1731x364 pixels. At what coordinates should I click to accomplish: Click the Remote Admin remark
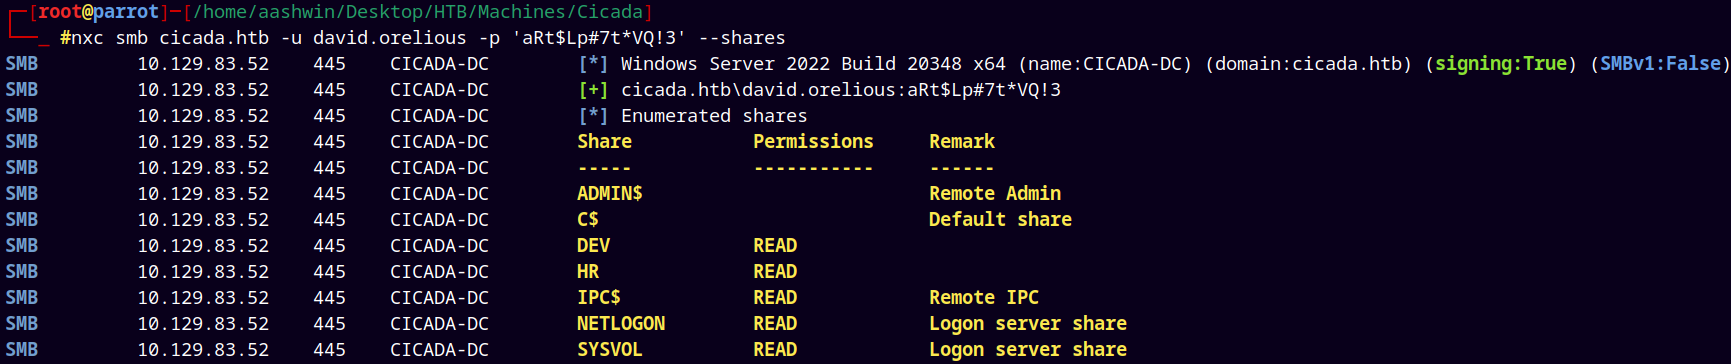pyautogui.click(x=995, y=193)
